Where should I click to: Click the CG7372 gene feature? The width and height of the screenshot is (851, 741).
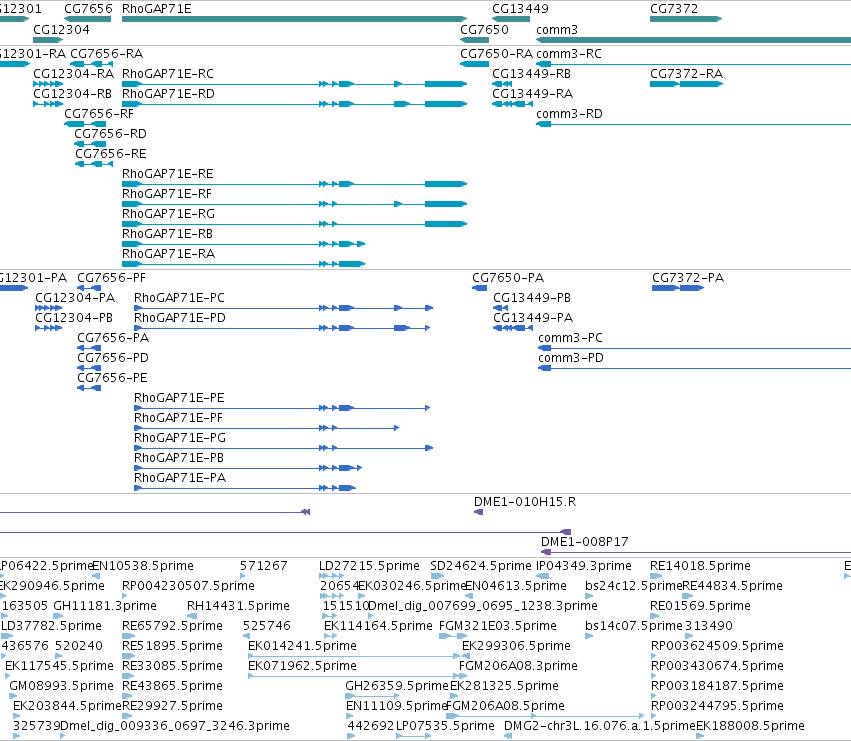pyautogui.click(x=686, y=19)
